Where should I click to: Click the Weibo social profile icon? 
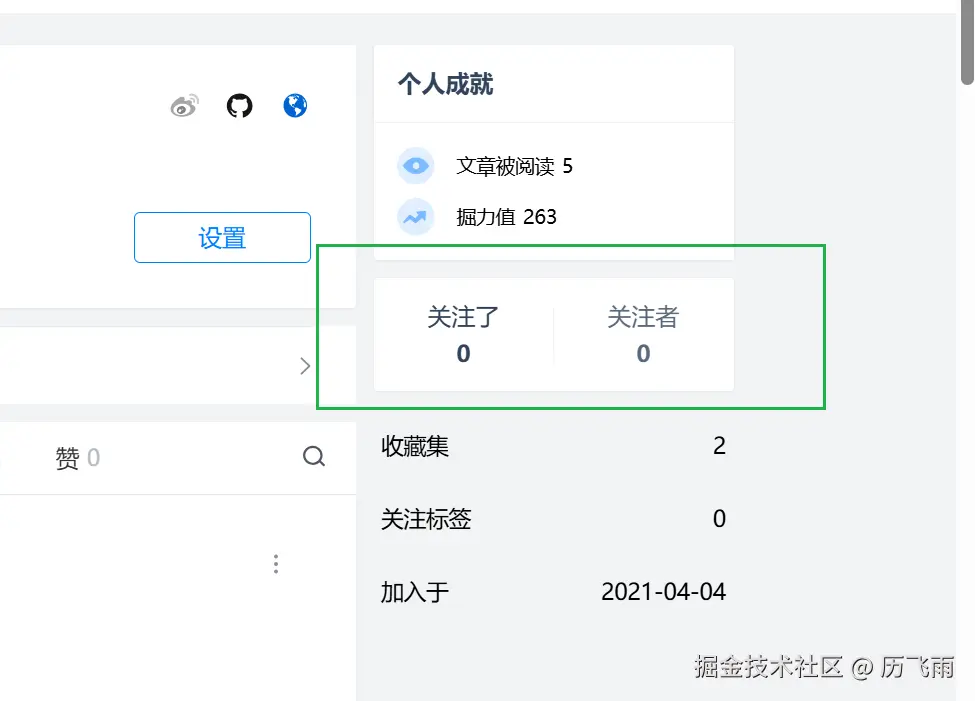(184, 106)
